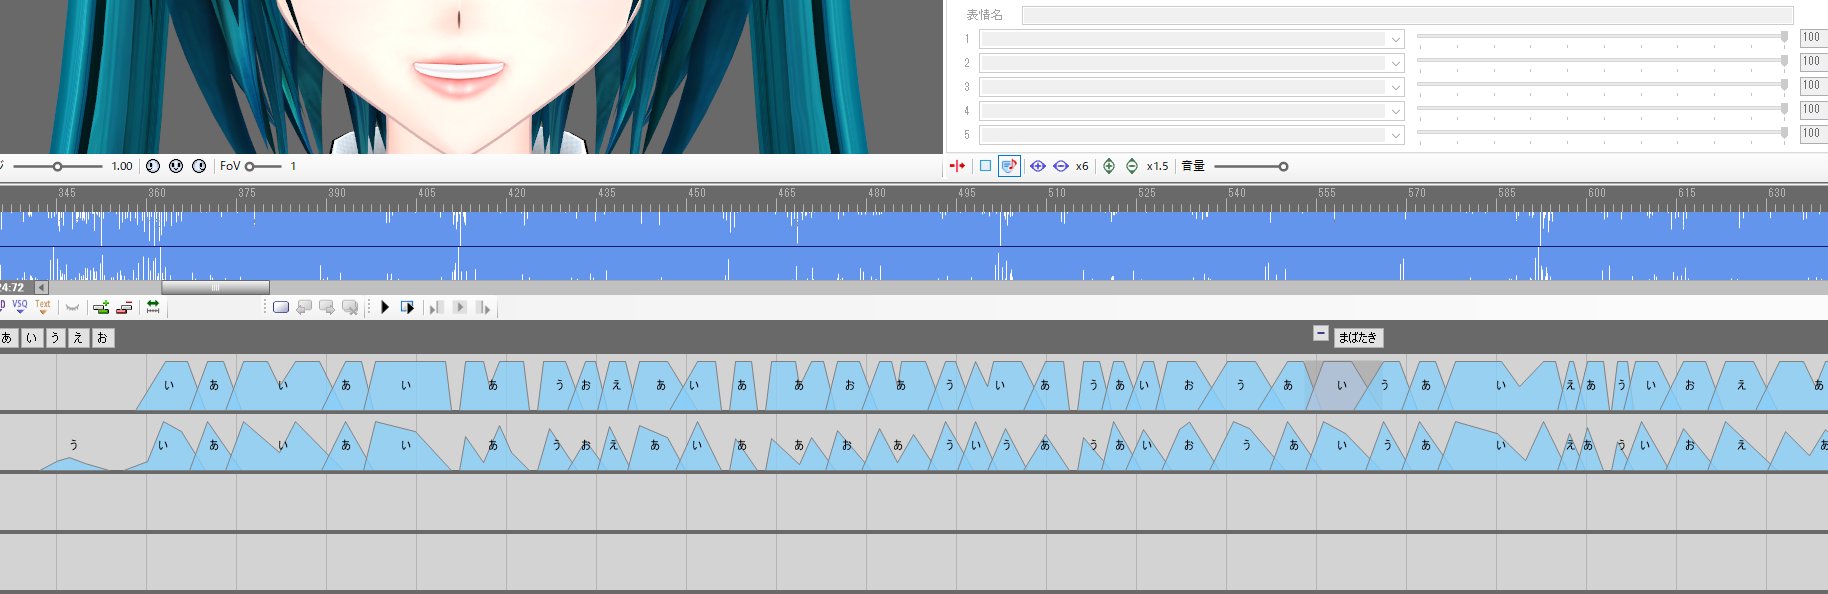Screen dimensions: 1828x594
Task: Toggle the small blue square icon
Action: [x=985, y=166]
